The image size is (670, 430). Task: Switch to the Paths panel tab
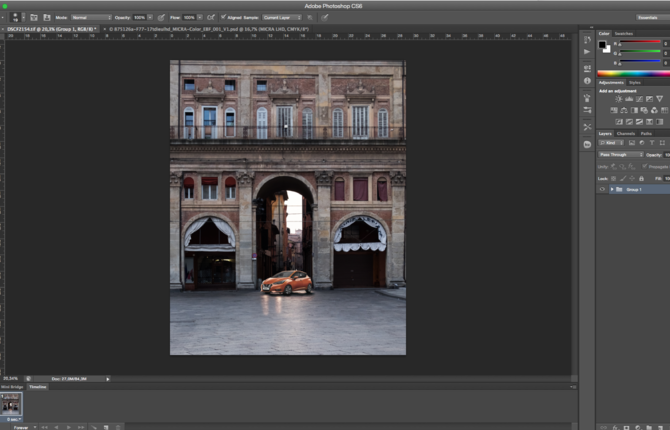(646, 134)
